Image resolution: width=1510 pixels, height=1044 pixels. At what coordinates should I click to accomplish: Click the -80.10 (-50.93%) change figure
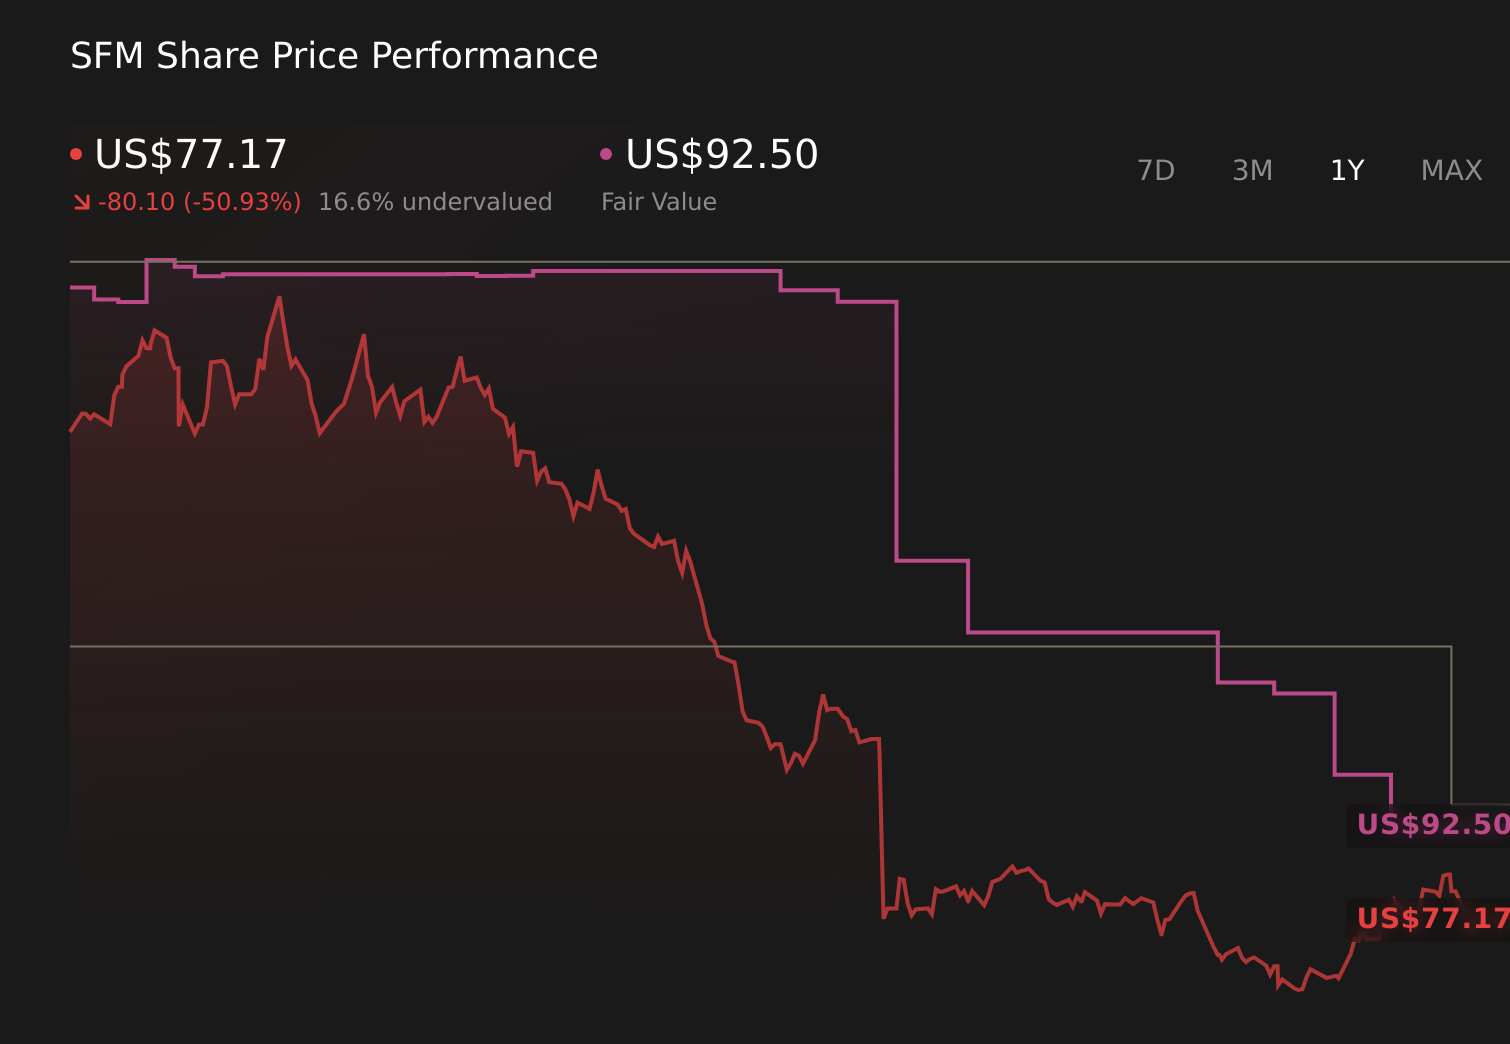(x=200, y=201)
